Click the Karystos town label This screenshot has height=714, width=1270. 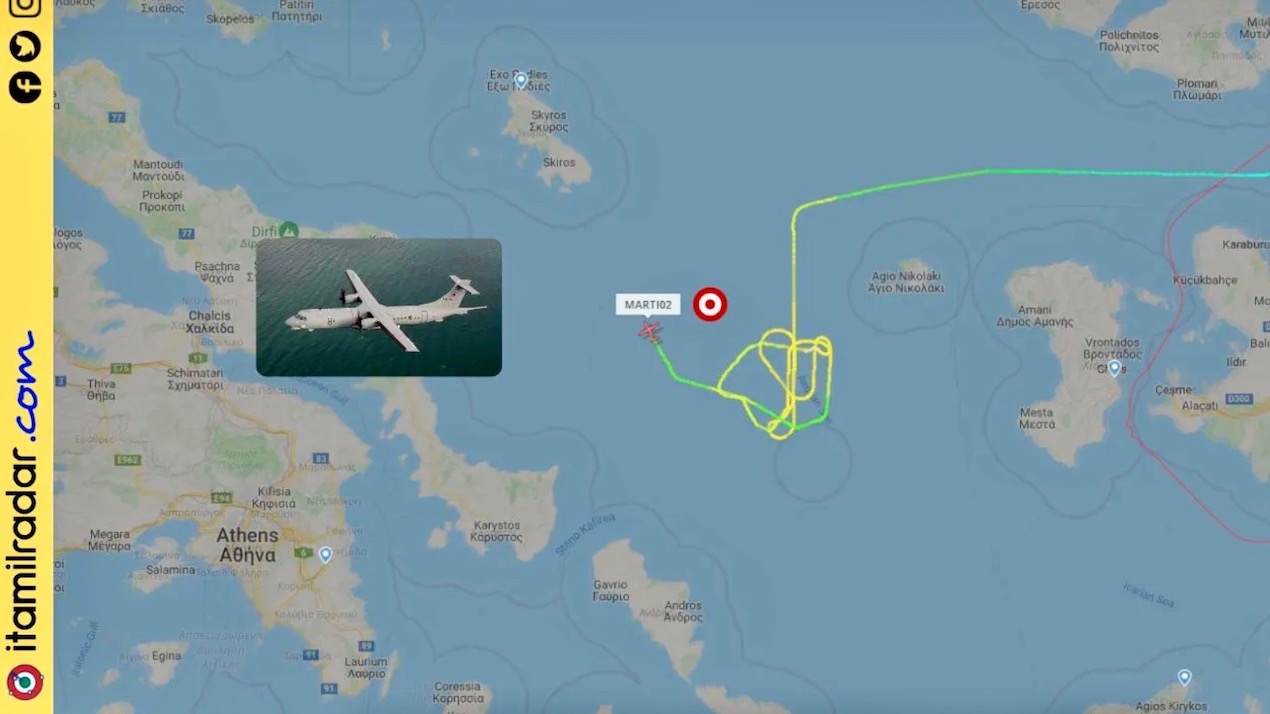[x=496, y=531]
